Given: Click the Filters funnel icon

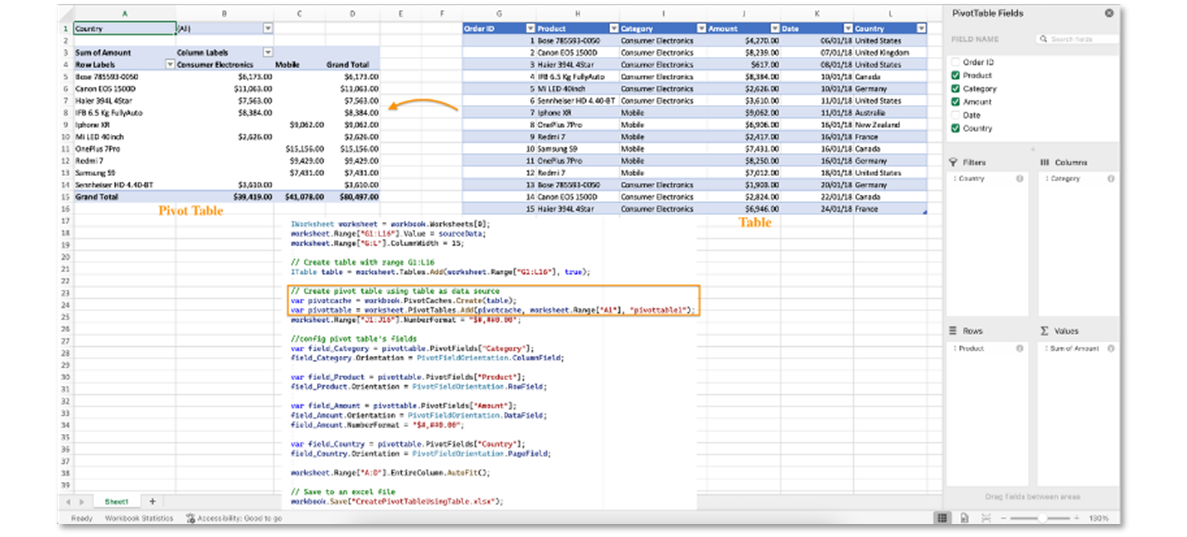Looking at the screenshot, I should (953, 162).
